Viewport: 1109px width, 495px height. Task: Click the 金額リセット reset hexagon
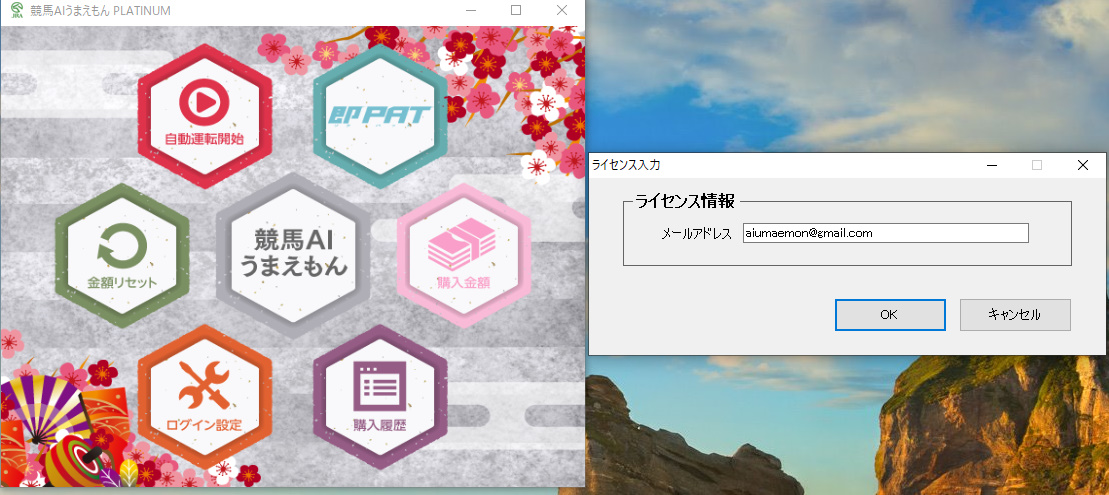pyautogui.click(x=122, y=256)
